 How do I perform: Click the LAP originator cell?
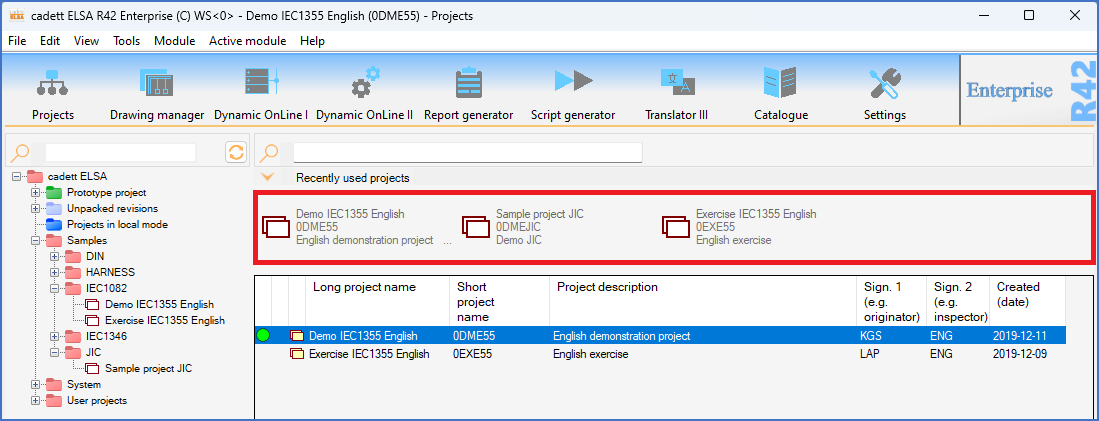coord(870,354)
